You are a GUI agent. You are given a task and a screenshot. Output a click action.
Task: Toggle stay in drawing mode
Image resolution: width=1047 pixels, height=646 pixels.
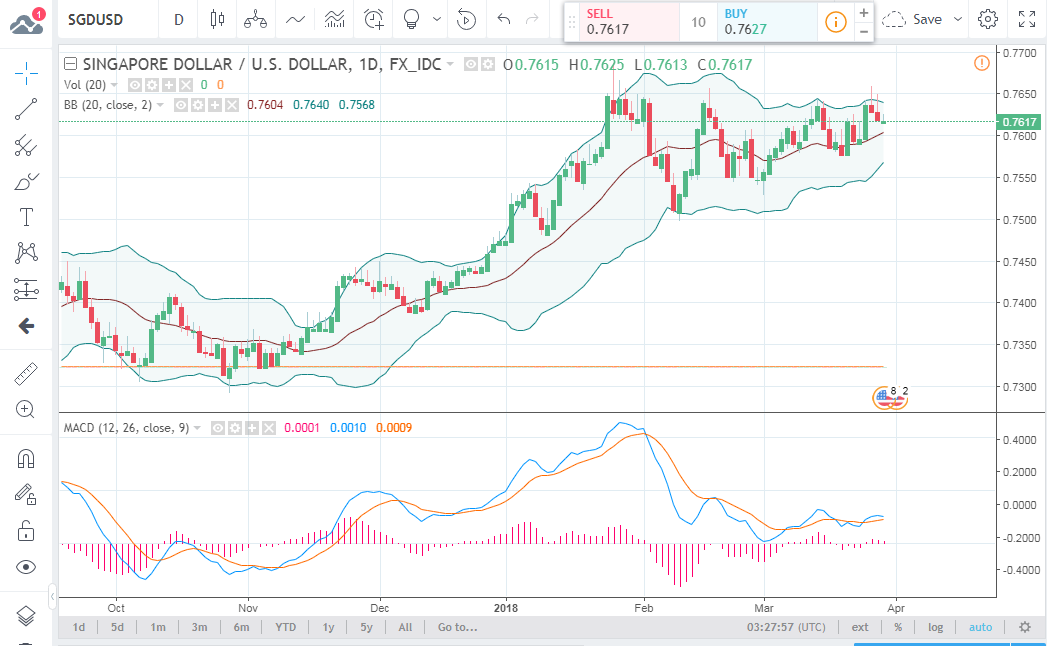(26, 495)
